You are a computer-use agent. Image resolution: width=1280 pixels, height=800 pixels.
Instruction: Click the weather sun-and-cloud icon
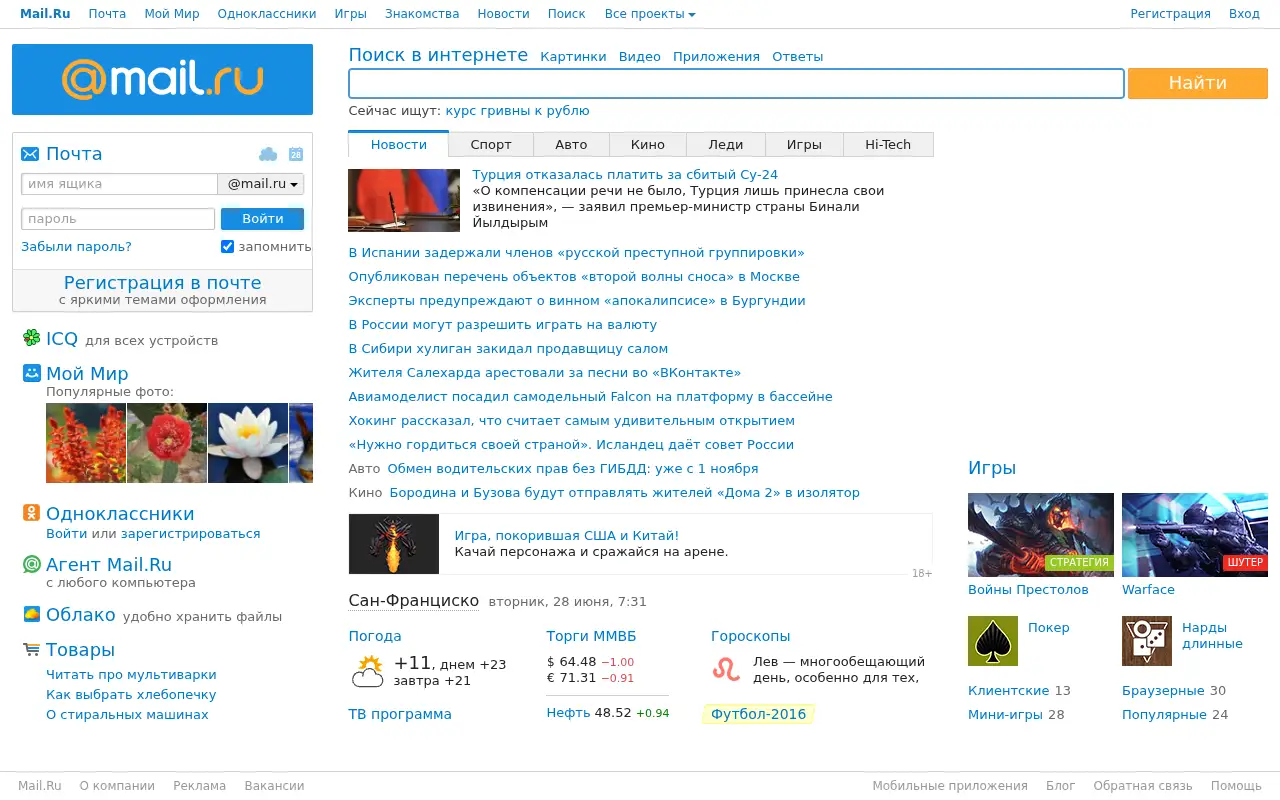[367, 671]
